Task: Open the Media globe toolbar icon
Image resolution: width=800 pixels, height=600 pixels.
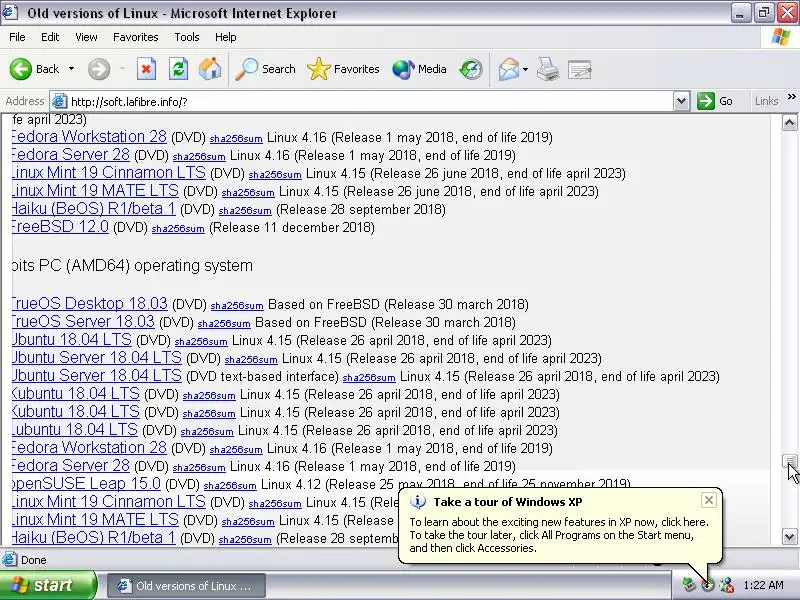Action: pyautogui.click(x=403, y=69)
